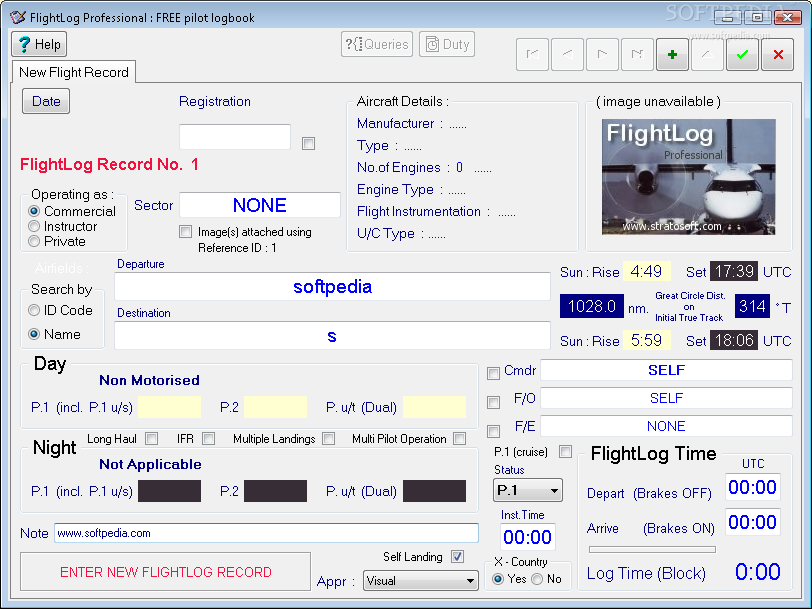
Task: Click the Destination airfield field
Action: click(332, 336)
